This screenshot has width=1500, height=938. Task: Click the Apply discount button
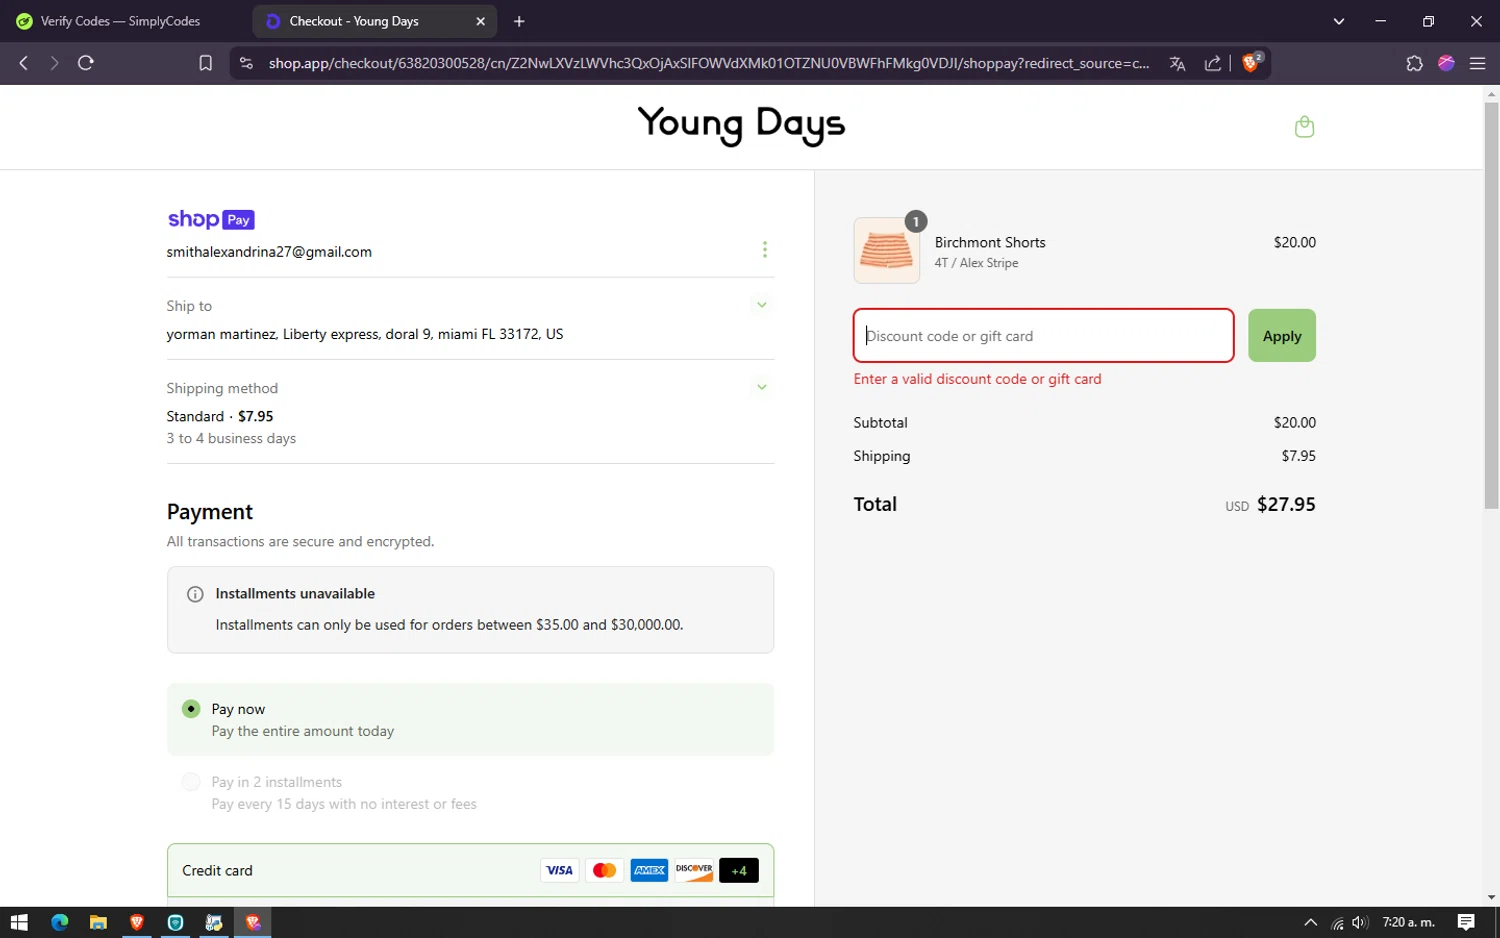[x=1282, y=336]
